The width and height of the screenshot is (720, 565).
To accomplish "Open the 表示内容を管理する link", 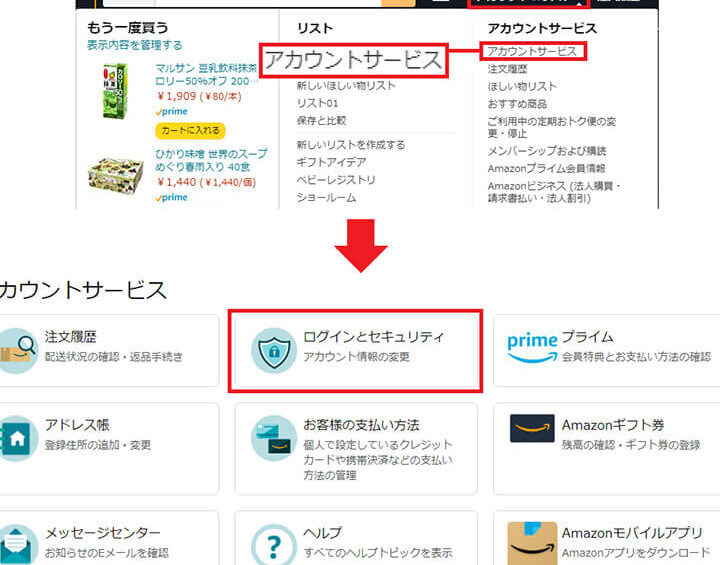I will tap(135, 45).
